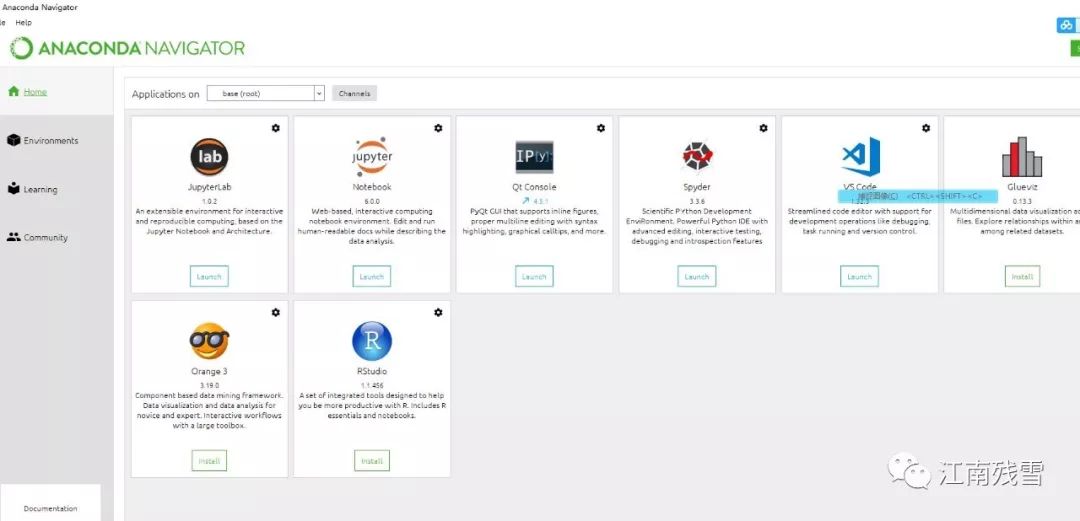Install Orange 3
The image size is (1080, 521).
coord(209,460)
